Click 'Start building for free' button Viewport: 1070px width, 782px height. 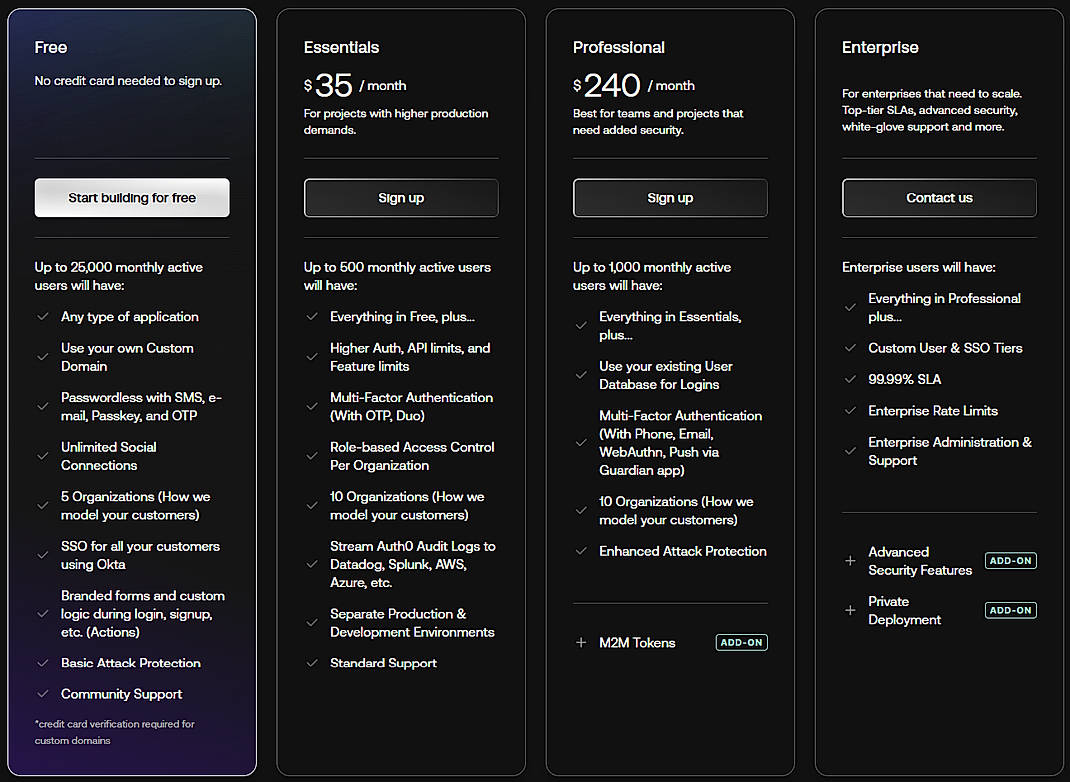132,198
